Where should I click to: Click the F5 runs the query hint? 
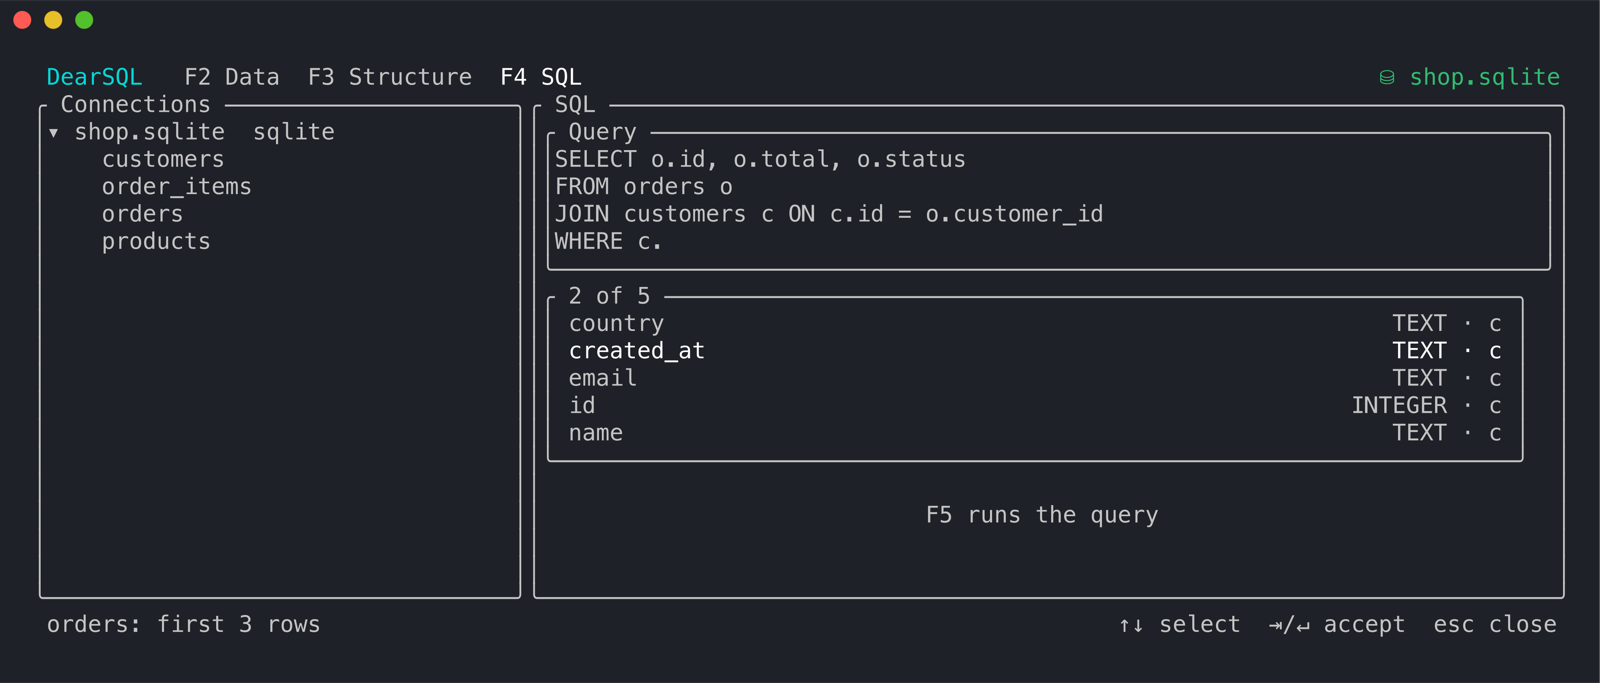1042,515
